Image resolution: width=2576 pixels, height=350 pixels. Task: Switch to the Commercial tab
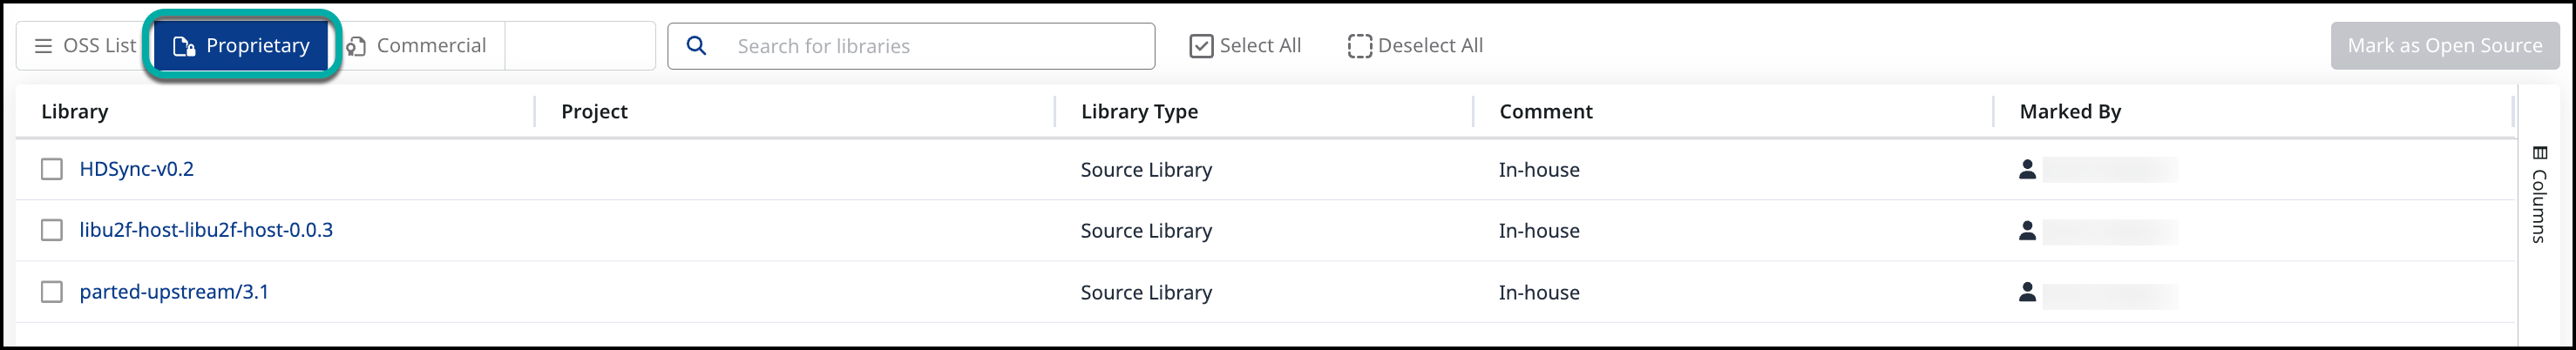pos(417,46)
